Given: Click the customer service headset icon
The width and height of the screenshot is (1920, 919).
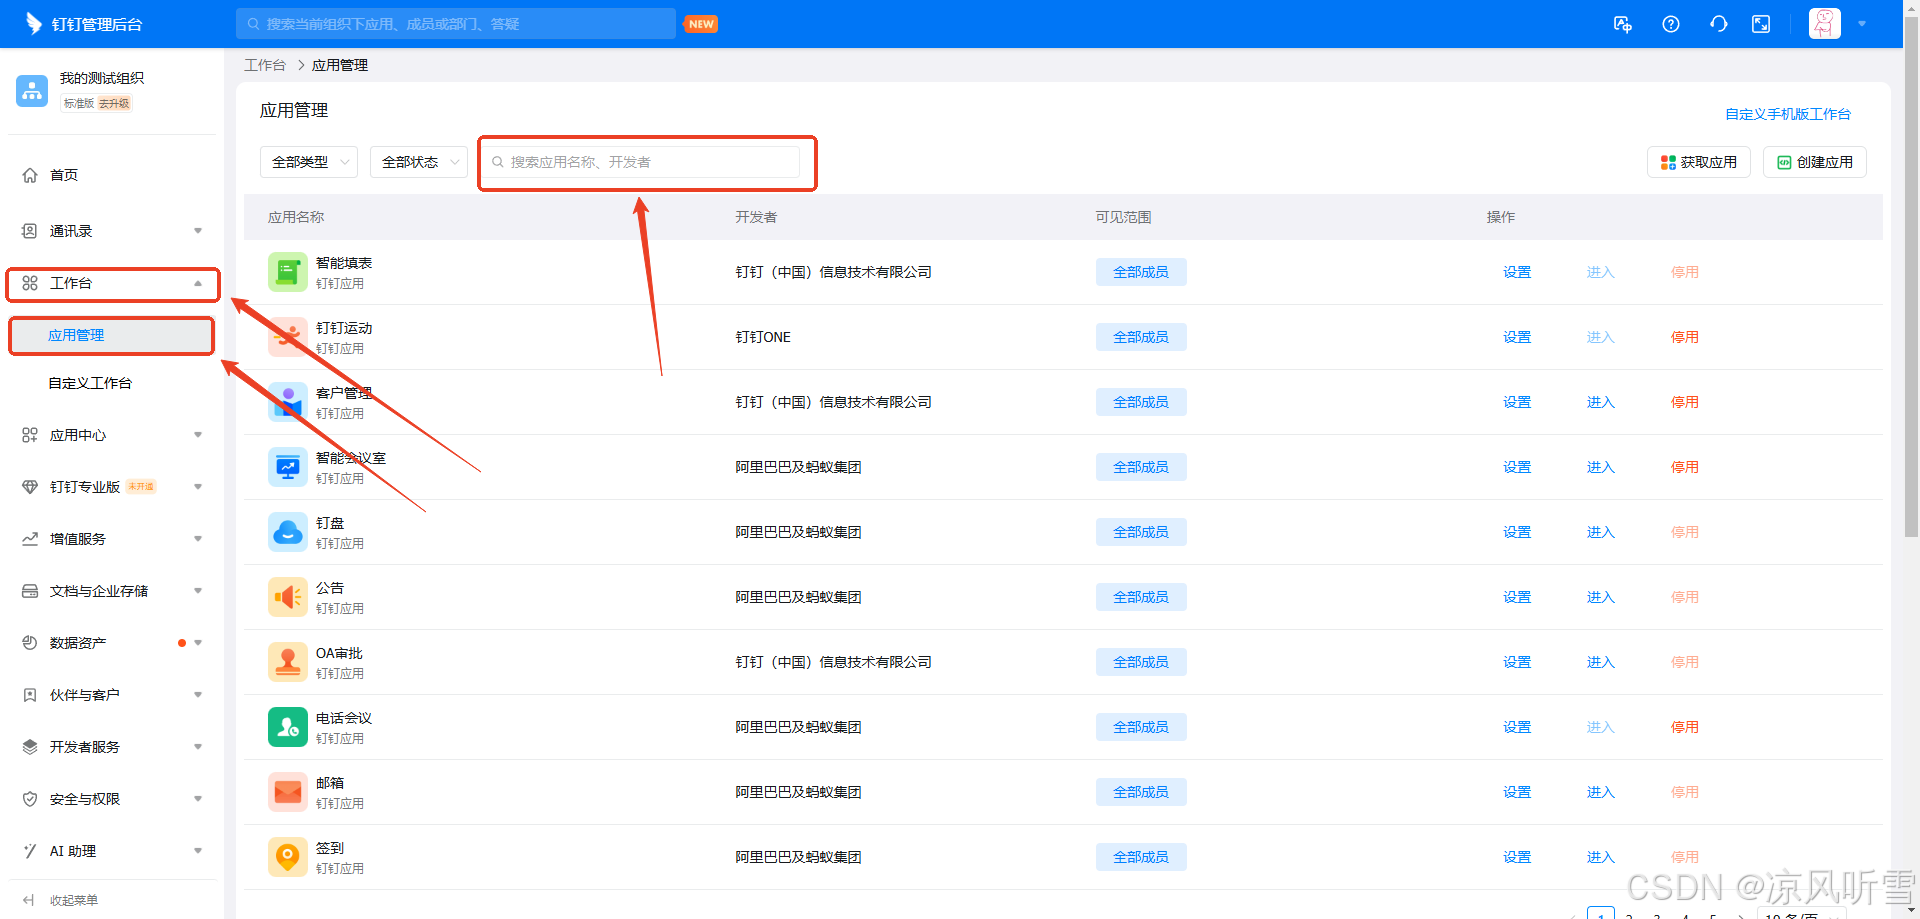Looking at the screenshot, I should coord(1719,24).
